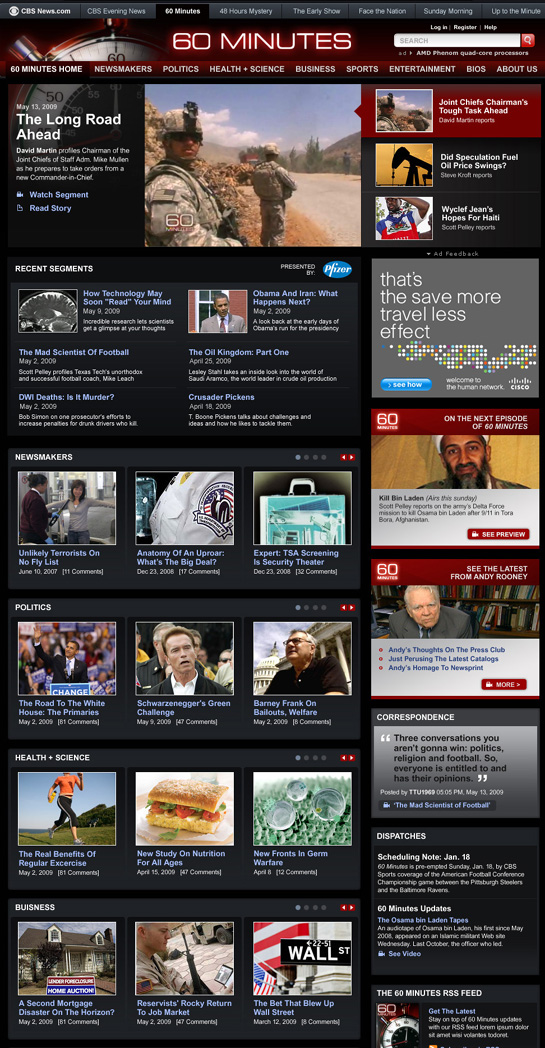Click the Pfizer sponsor logo

337,269
